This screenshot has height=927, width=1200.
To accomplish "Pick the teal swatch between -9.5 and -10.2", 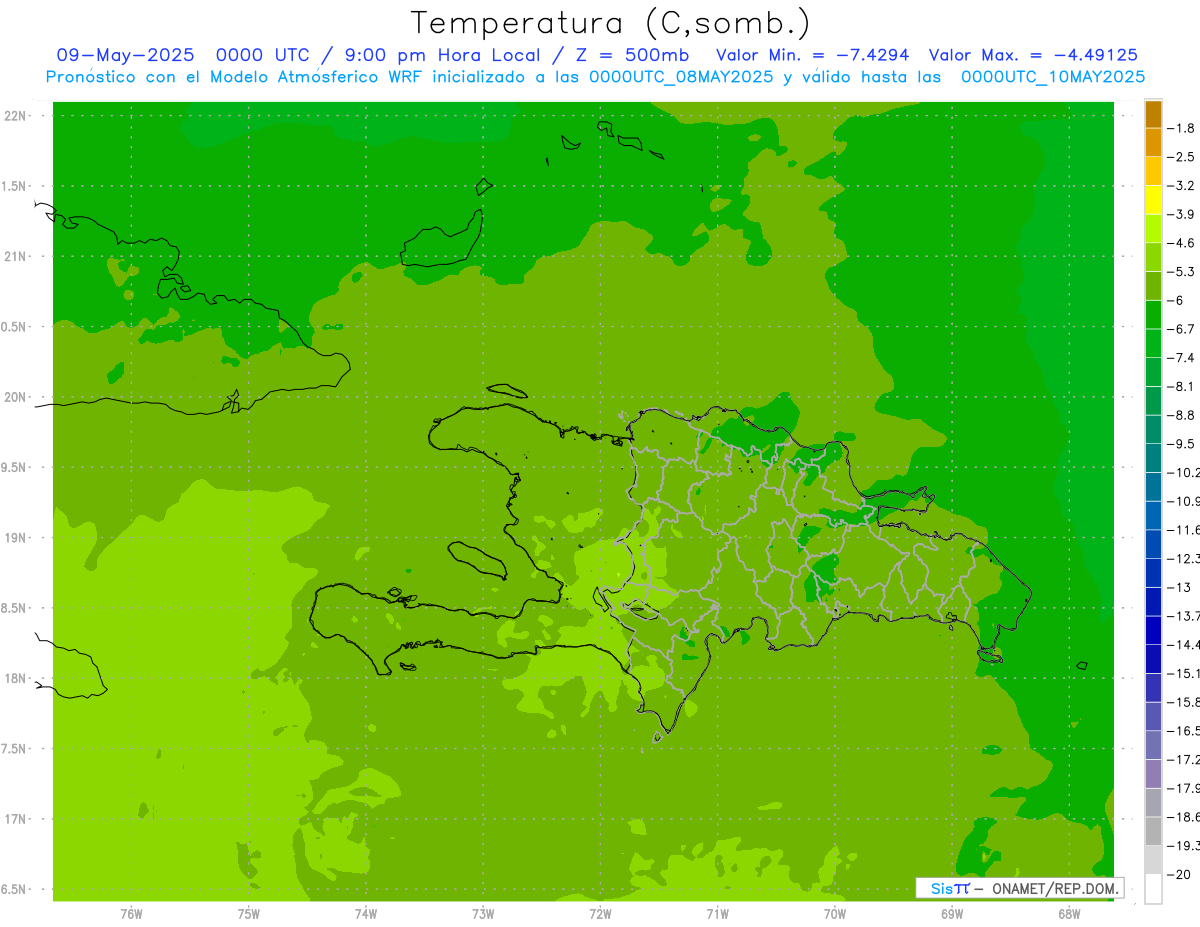I will coord(1153,458).
